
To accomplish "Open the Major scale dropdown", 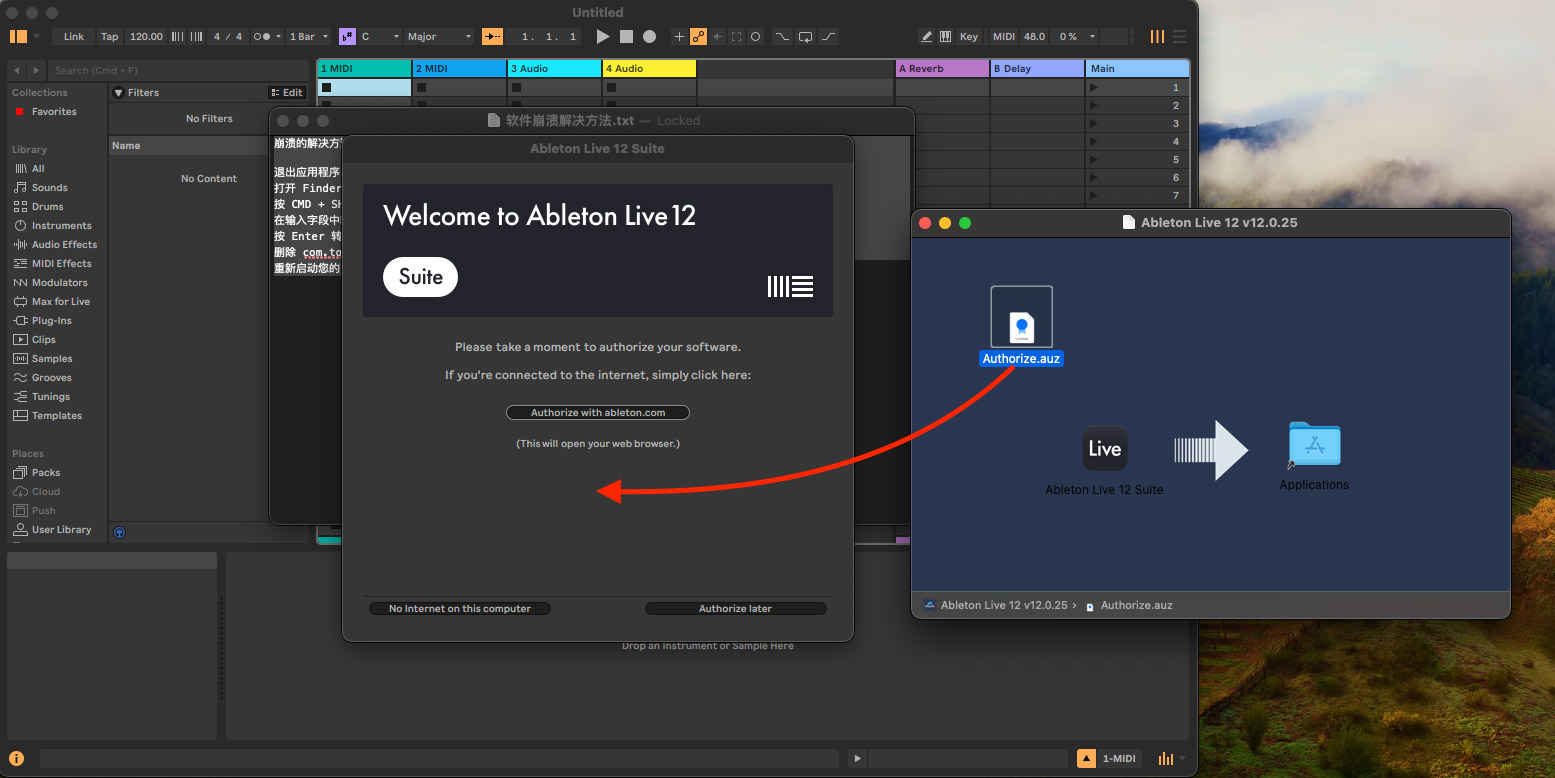I will (439, 36).
